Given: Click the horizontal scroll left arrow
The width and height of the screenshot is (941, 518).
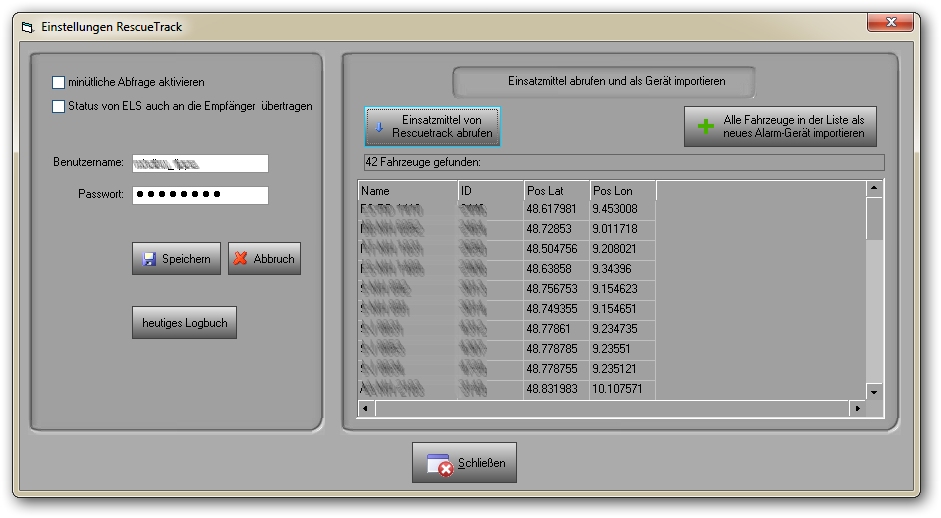Looking at the screenshot, I should point(366,408).
